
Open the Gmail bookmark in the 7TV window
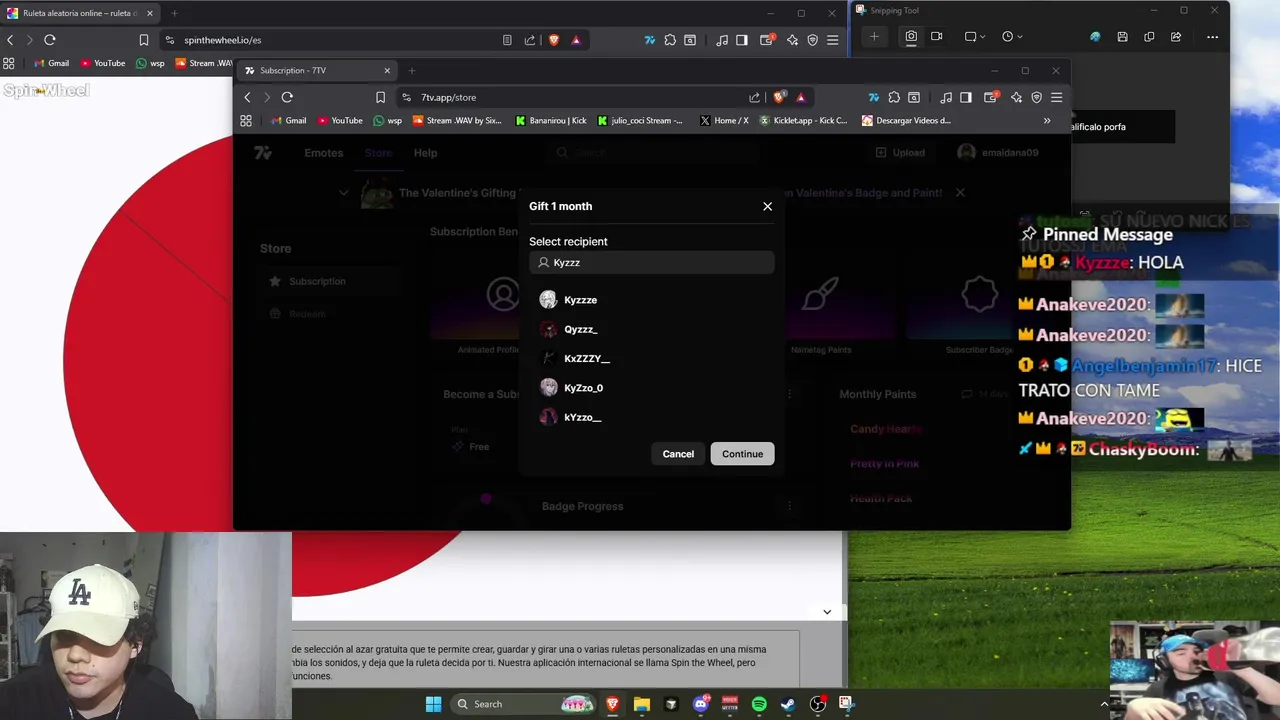[289, 120]
